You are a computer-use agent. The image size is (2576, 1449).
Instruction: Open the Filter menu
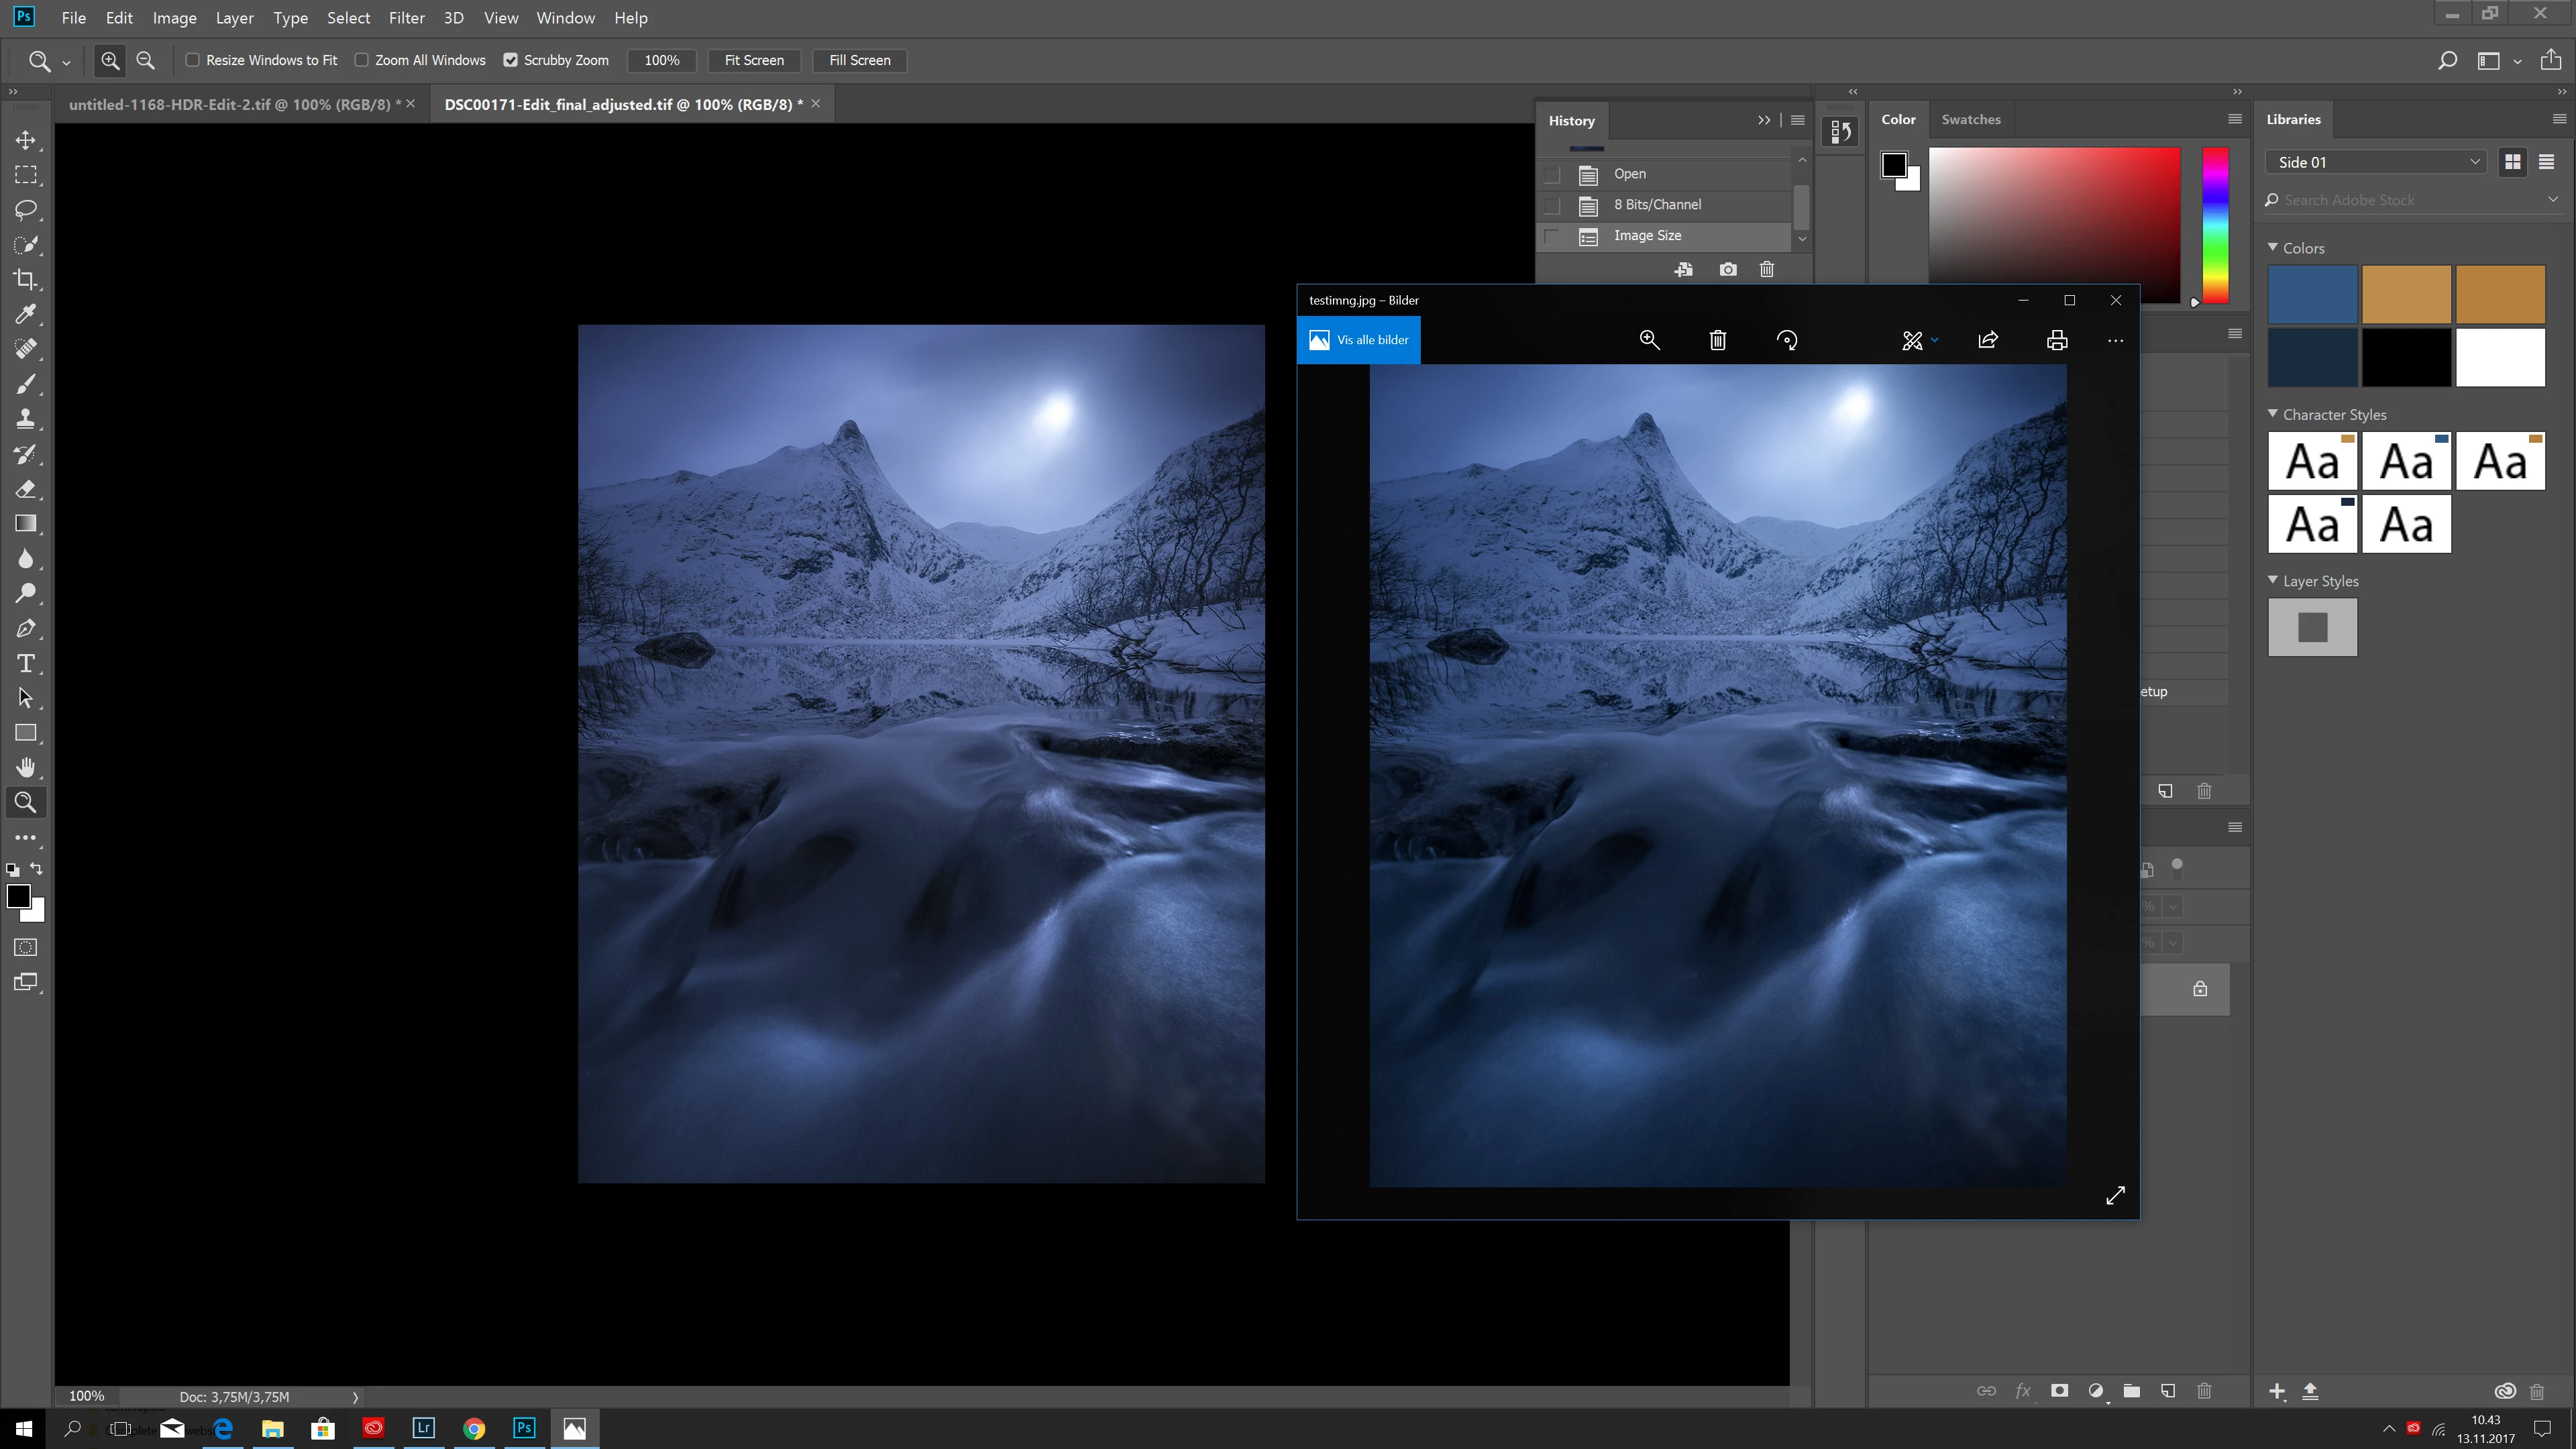click(x=406, y=18)
